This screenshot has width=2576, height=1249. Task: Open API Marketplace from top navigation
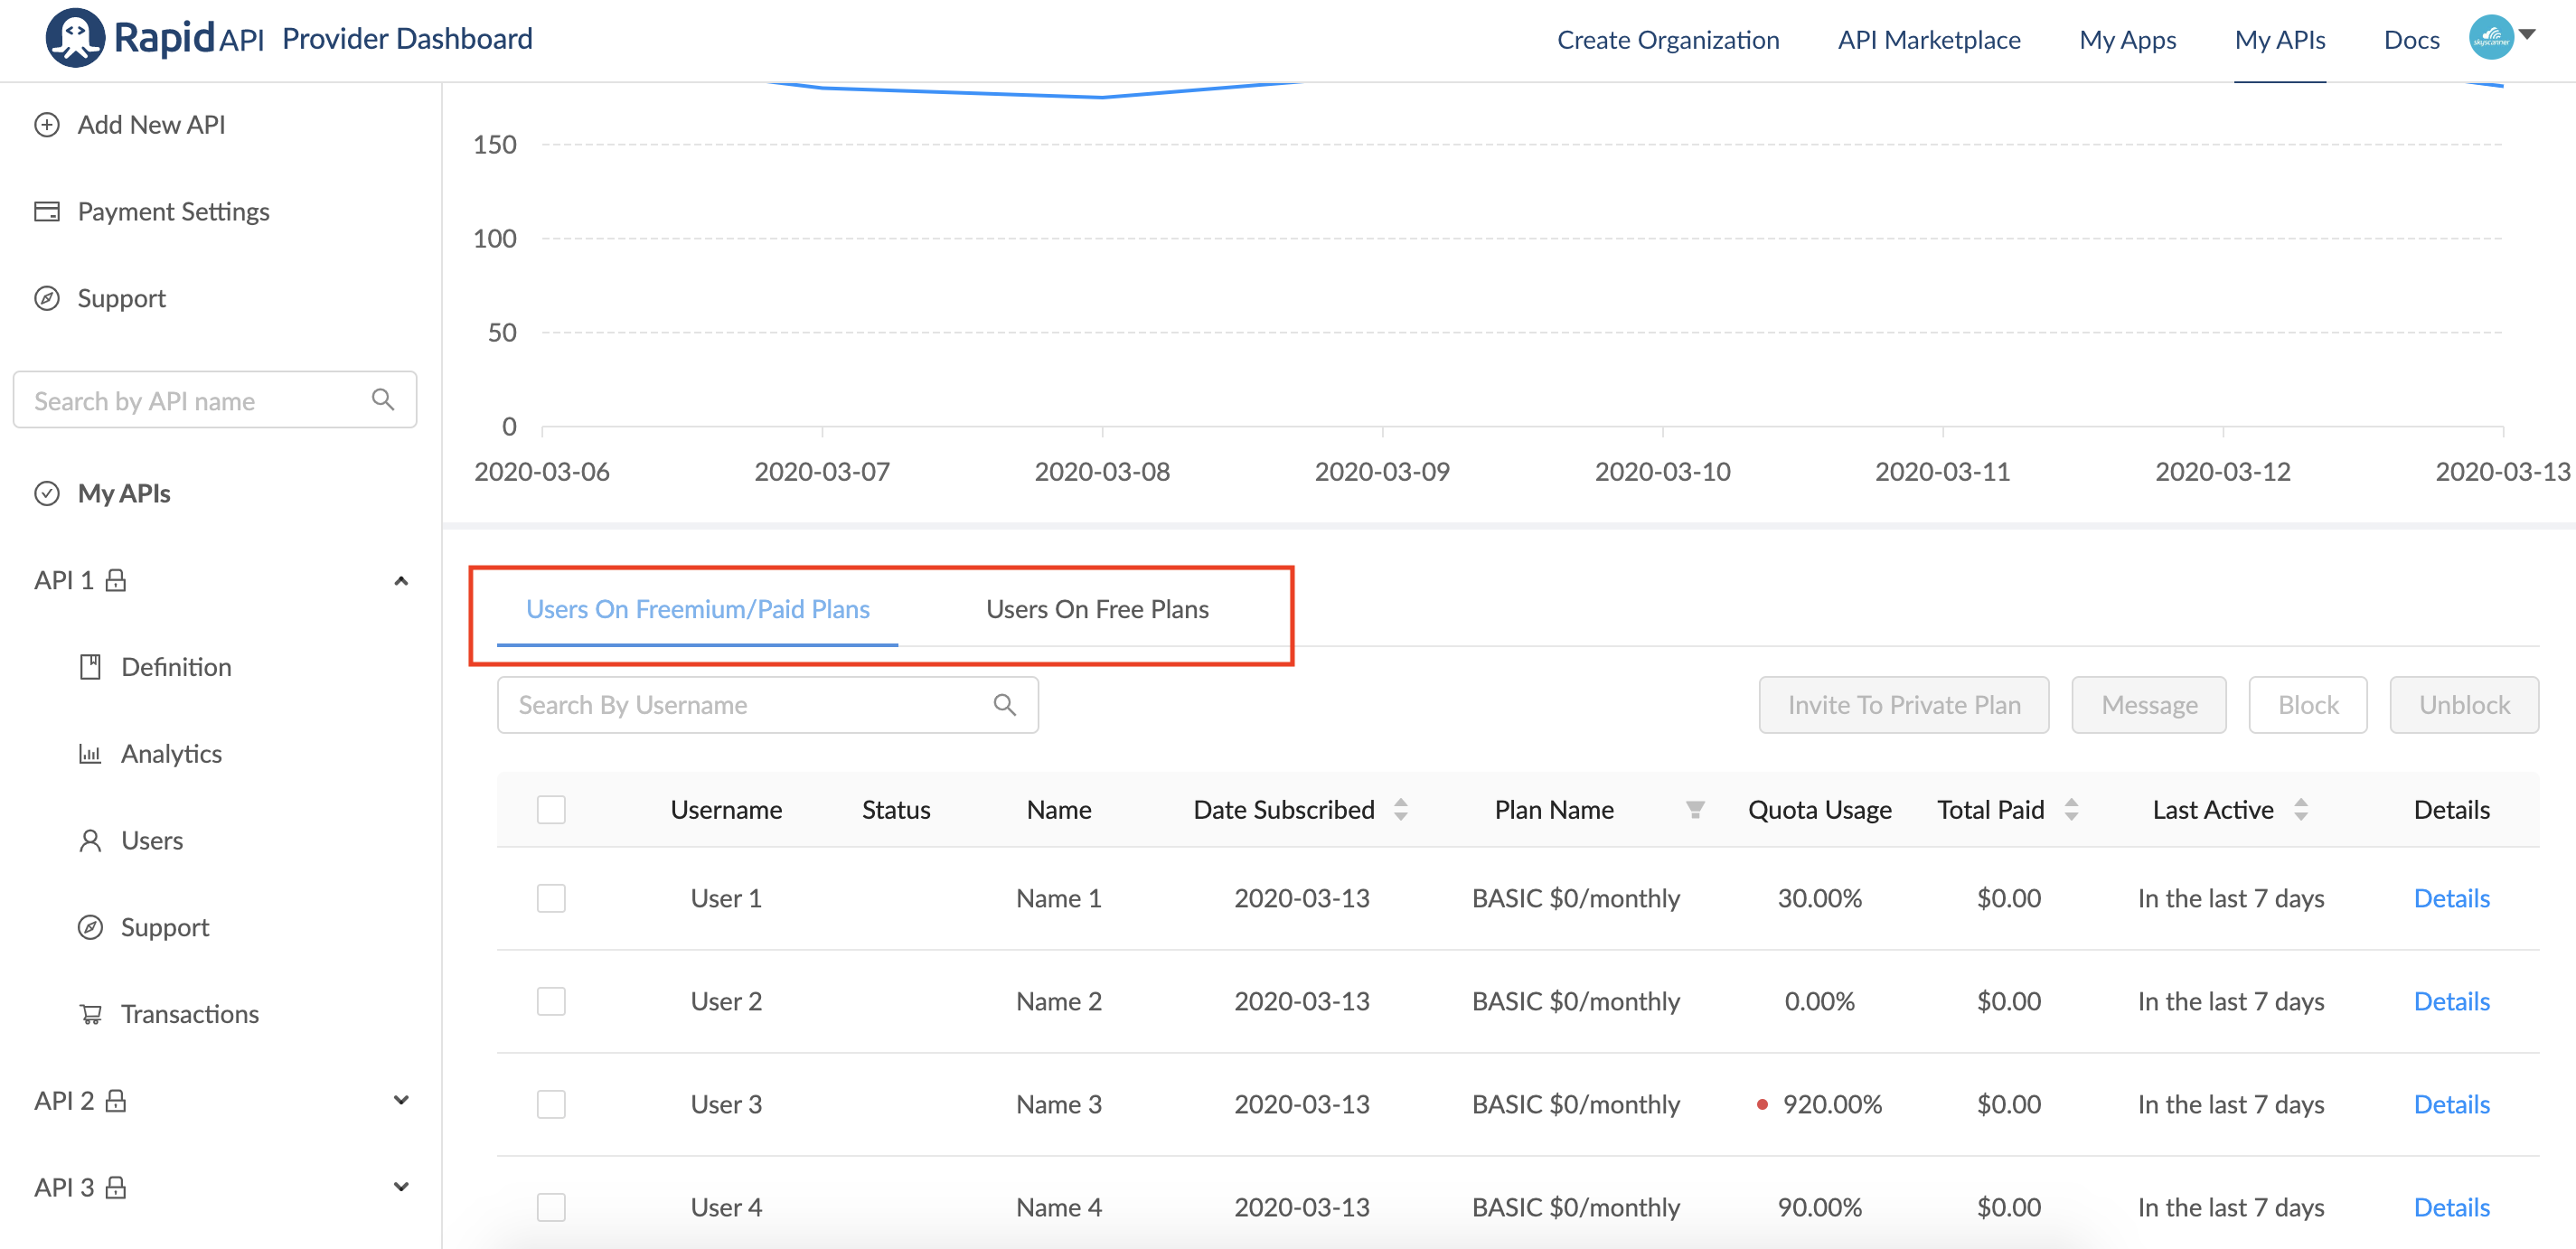coord(1928,40)
